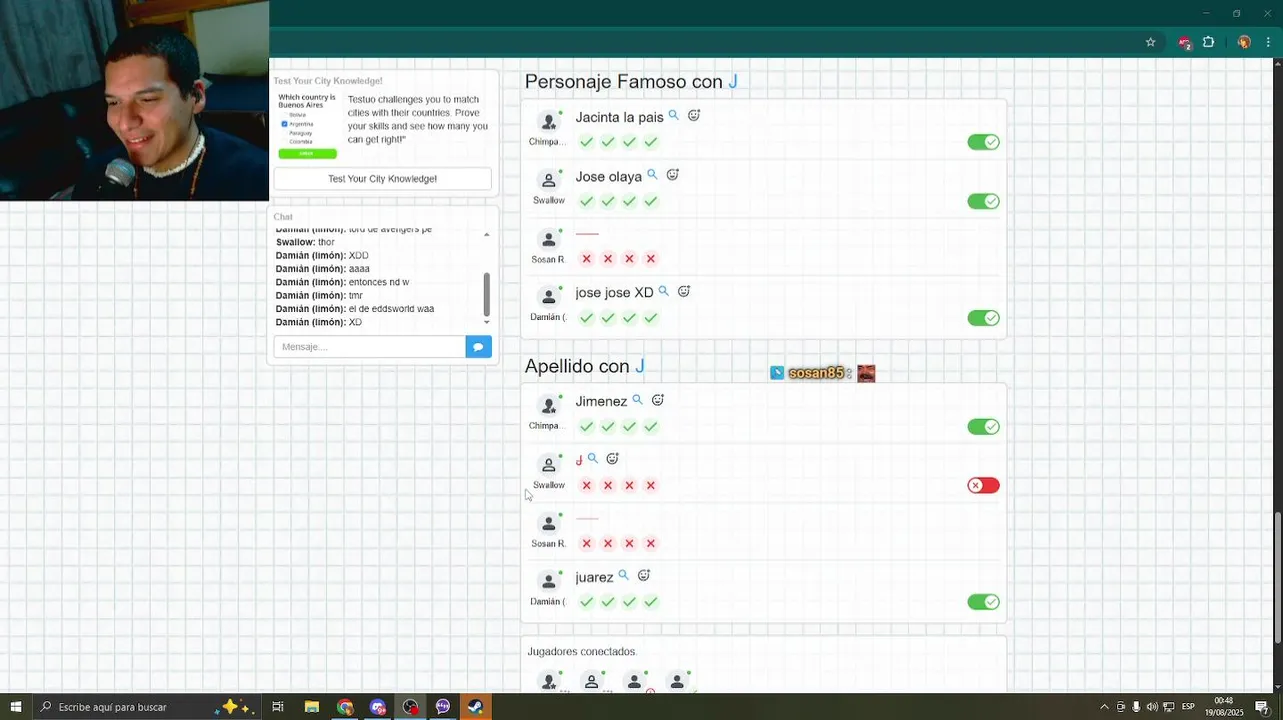Image resolution: width=1283 pixels, height=720 pixels.
Task: Search the answer "Jose olaya" with magnifier icon
Action: pos(652,175)
